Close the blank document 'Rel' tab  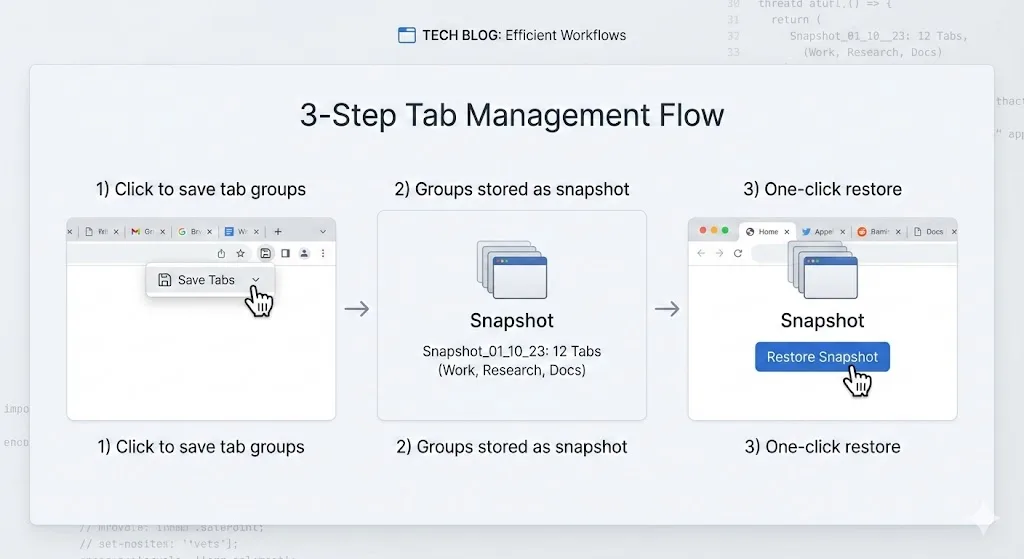pyautogui.click(x=116, y=232)
